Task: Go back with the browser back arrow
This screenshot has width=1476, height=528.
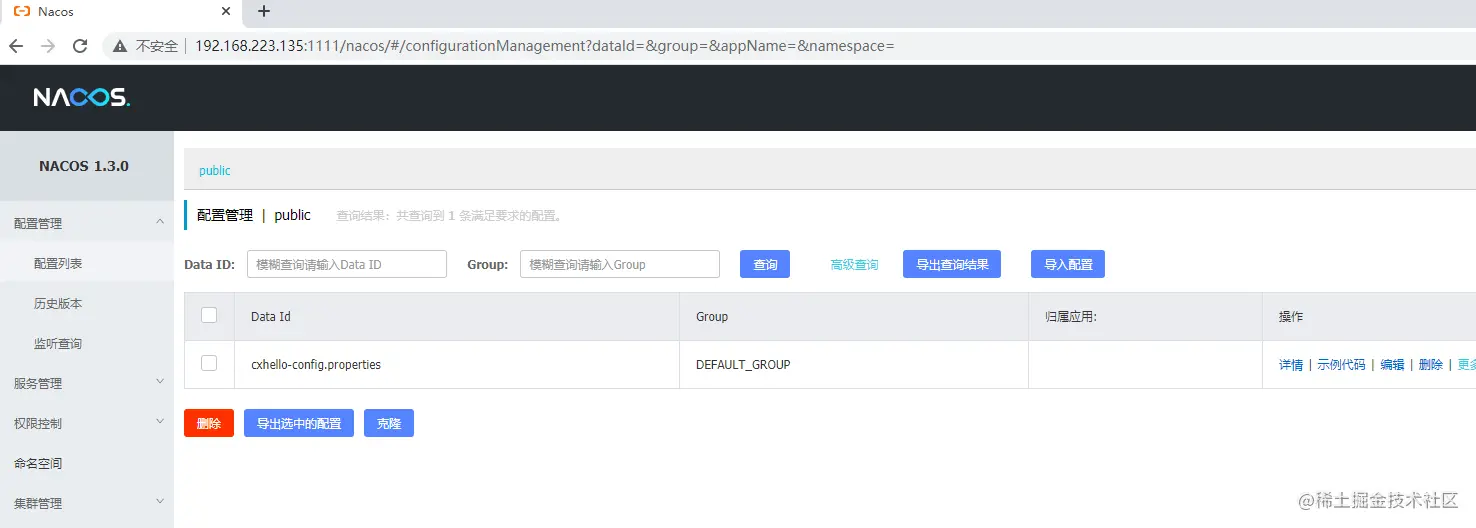Action: pyautogui.click(x=16, y=46)
